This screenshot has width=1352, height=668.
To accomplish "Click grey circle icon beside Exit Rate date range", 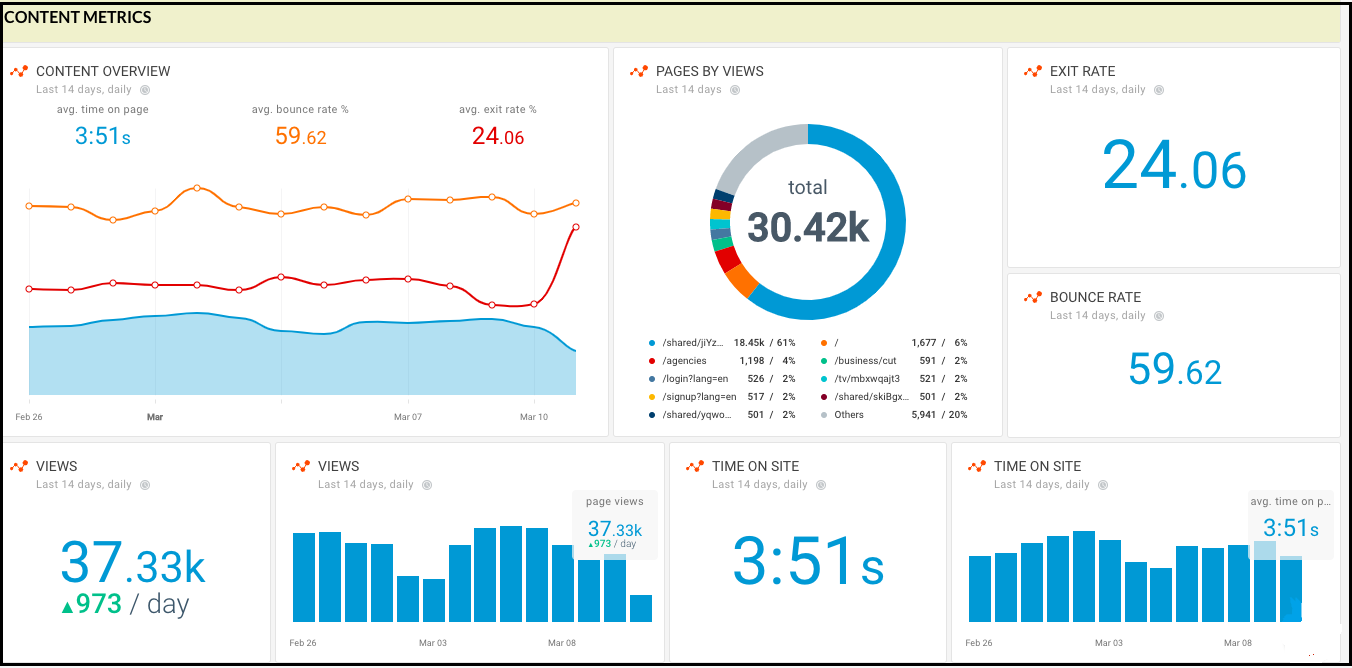I will (x=1159, y=90).
